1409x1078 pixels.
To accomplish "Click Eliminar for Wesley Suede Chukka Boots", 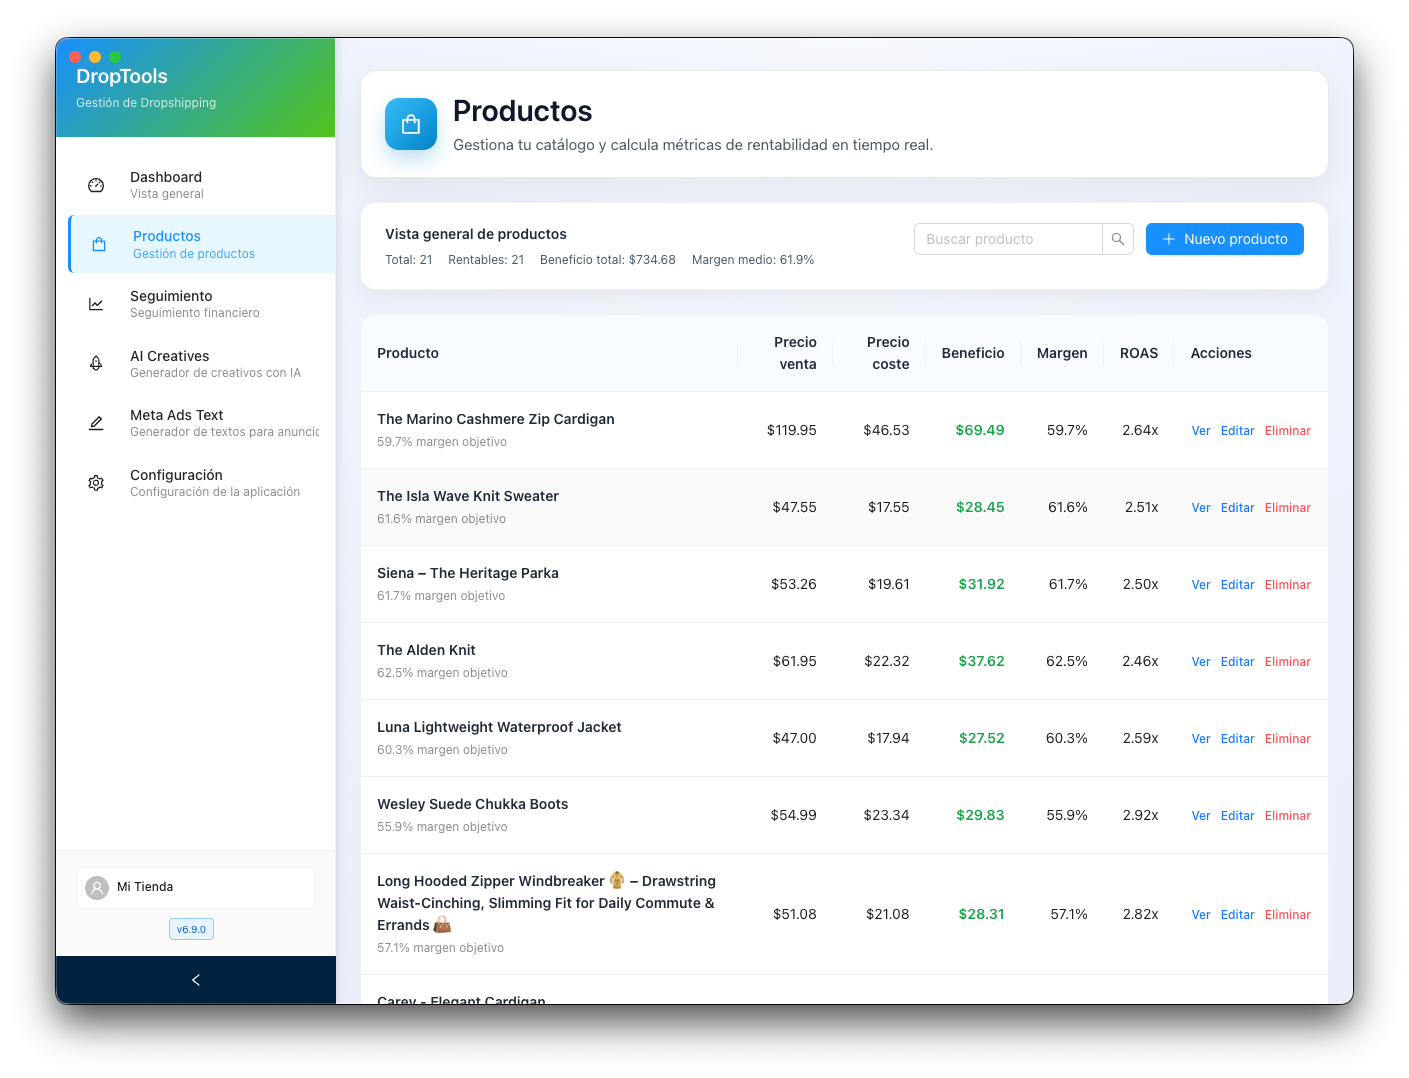I will tap(1287, 815).
